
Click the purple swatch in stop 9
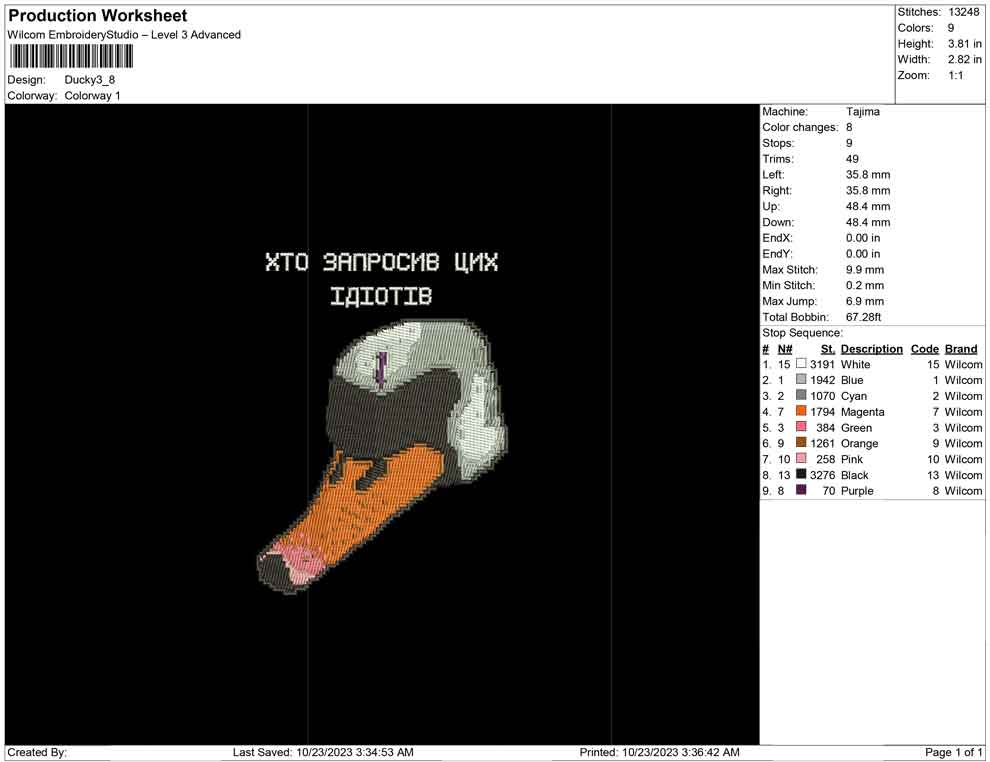[x=801, y=491]
